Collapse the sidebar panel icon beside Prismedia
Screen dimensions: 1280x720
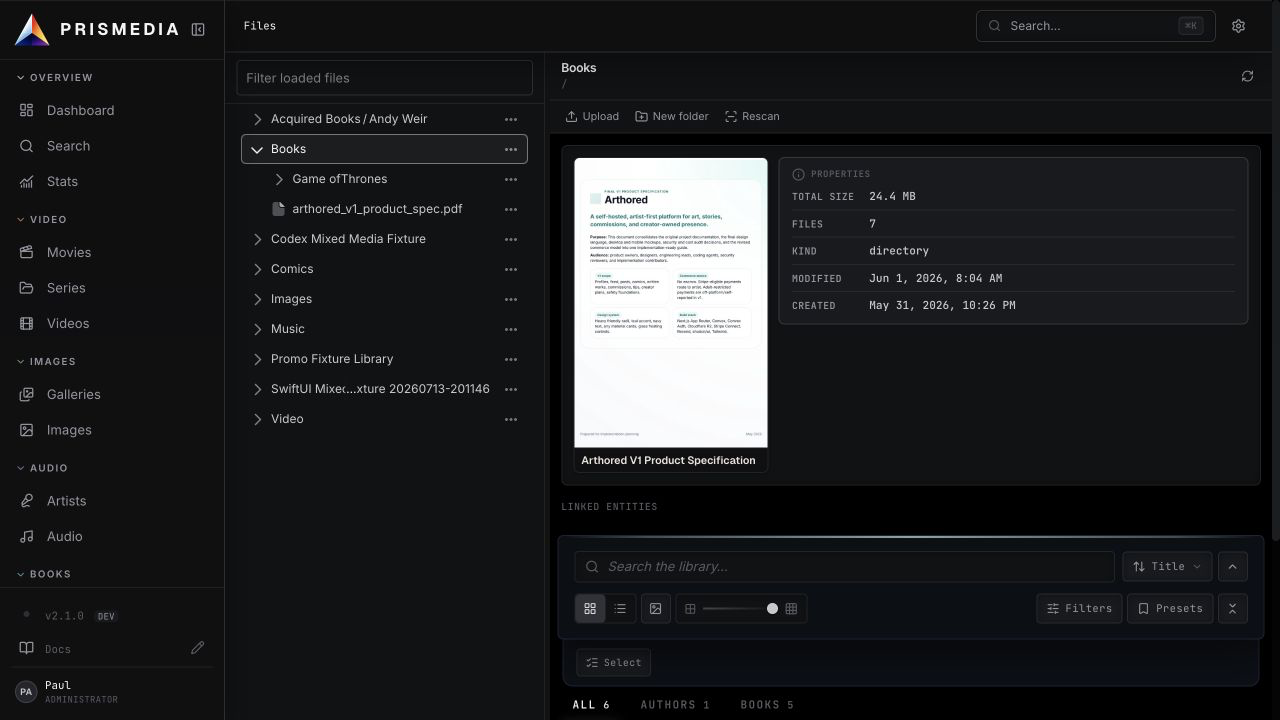pyautogui.click(x=198, y=30)
